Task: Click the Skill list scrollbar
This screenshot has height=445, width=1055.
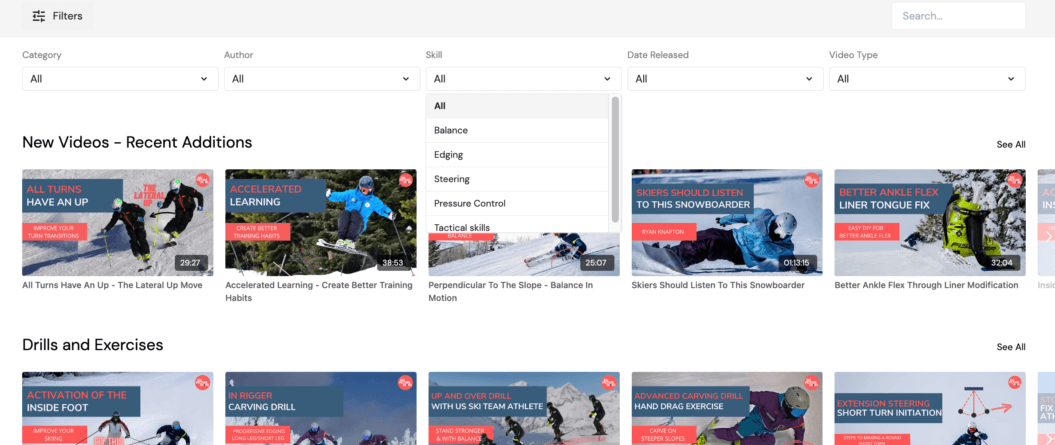Action: point(615,158)
